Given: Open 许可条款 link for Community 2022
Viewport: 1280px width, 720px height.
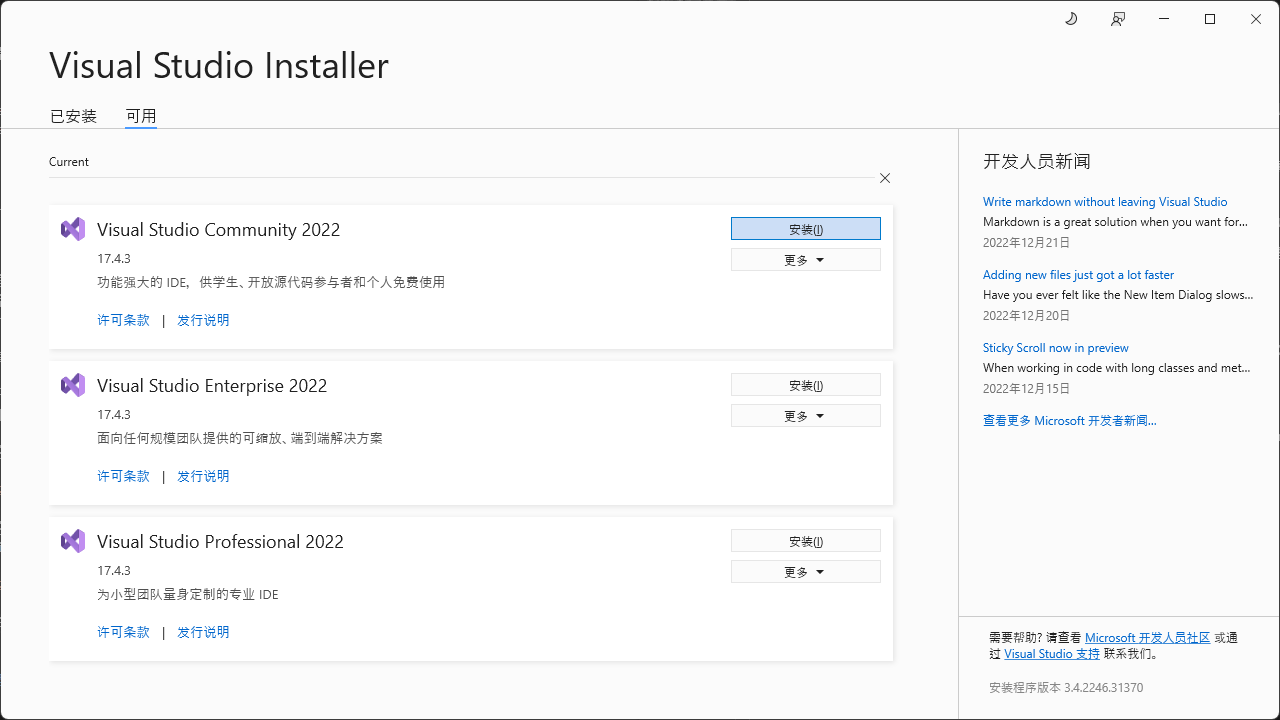Looking at the screenshot, I should coord(123,320).
